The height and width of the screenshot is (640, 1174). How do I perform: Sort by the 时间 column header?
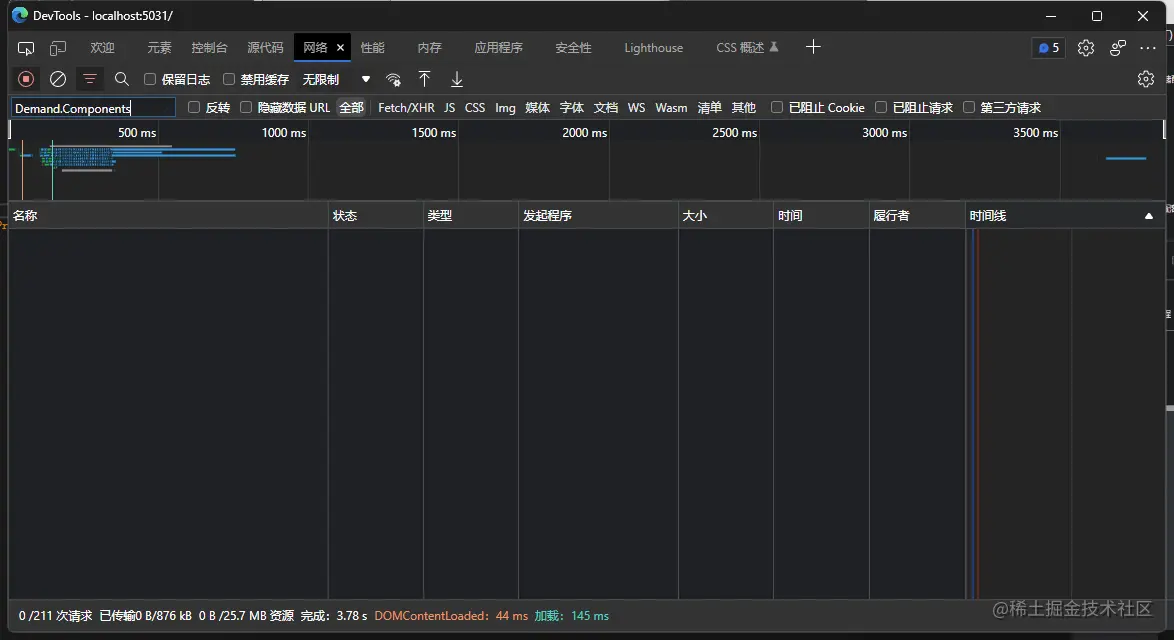click(821, 216)
